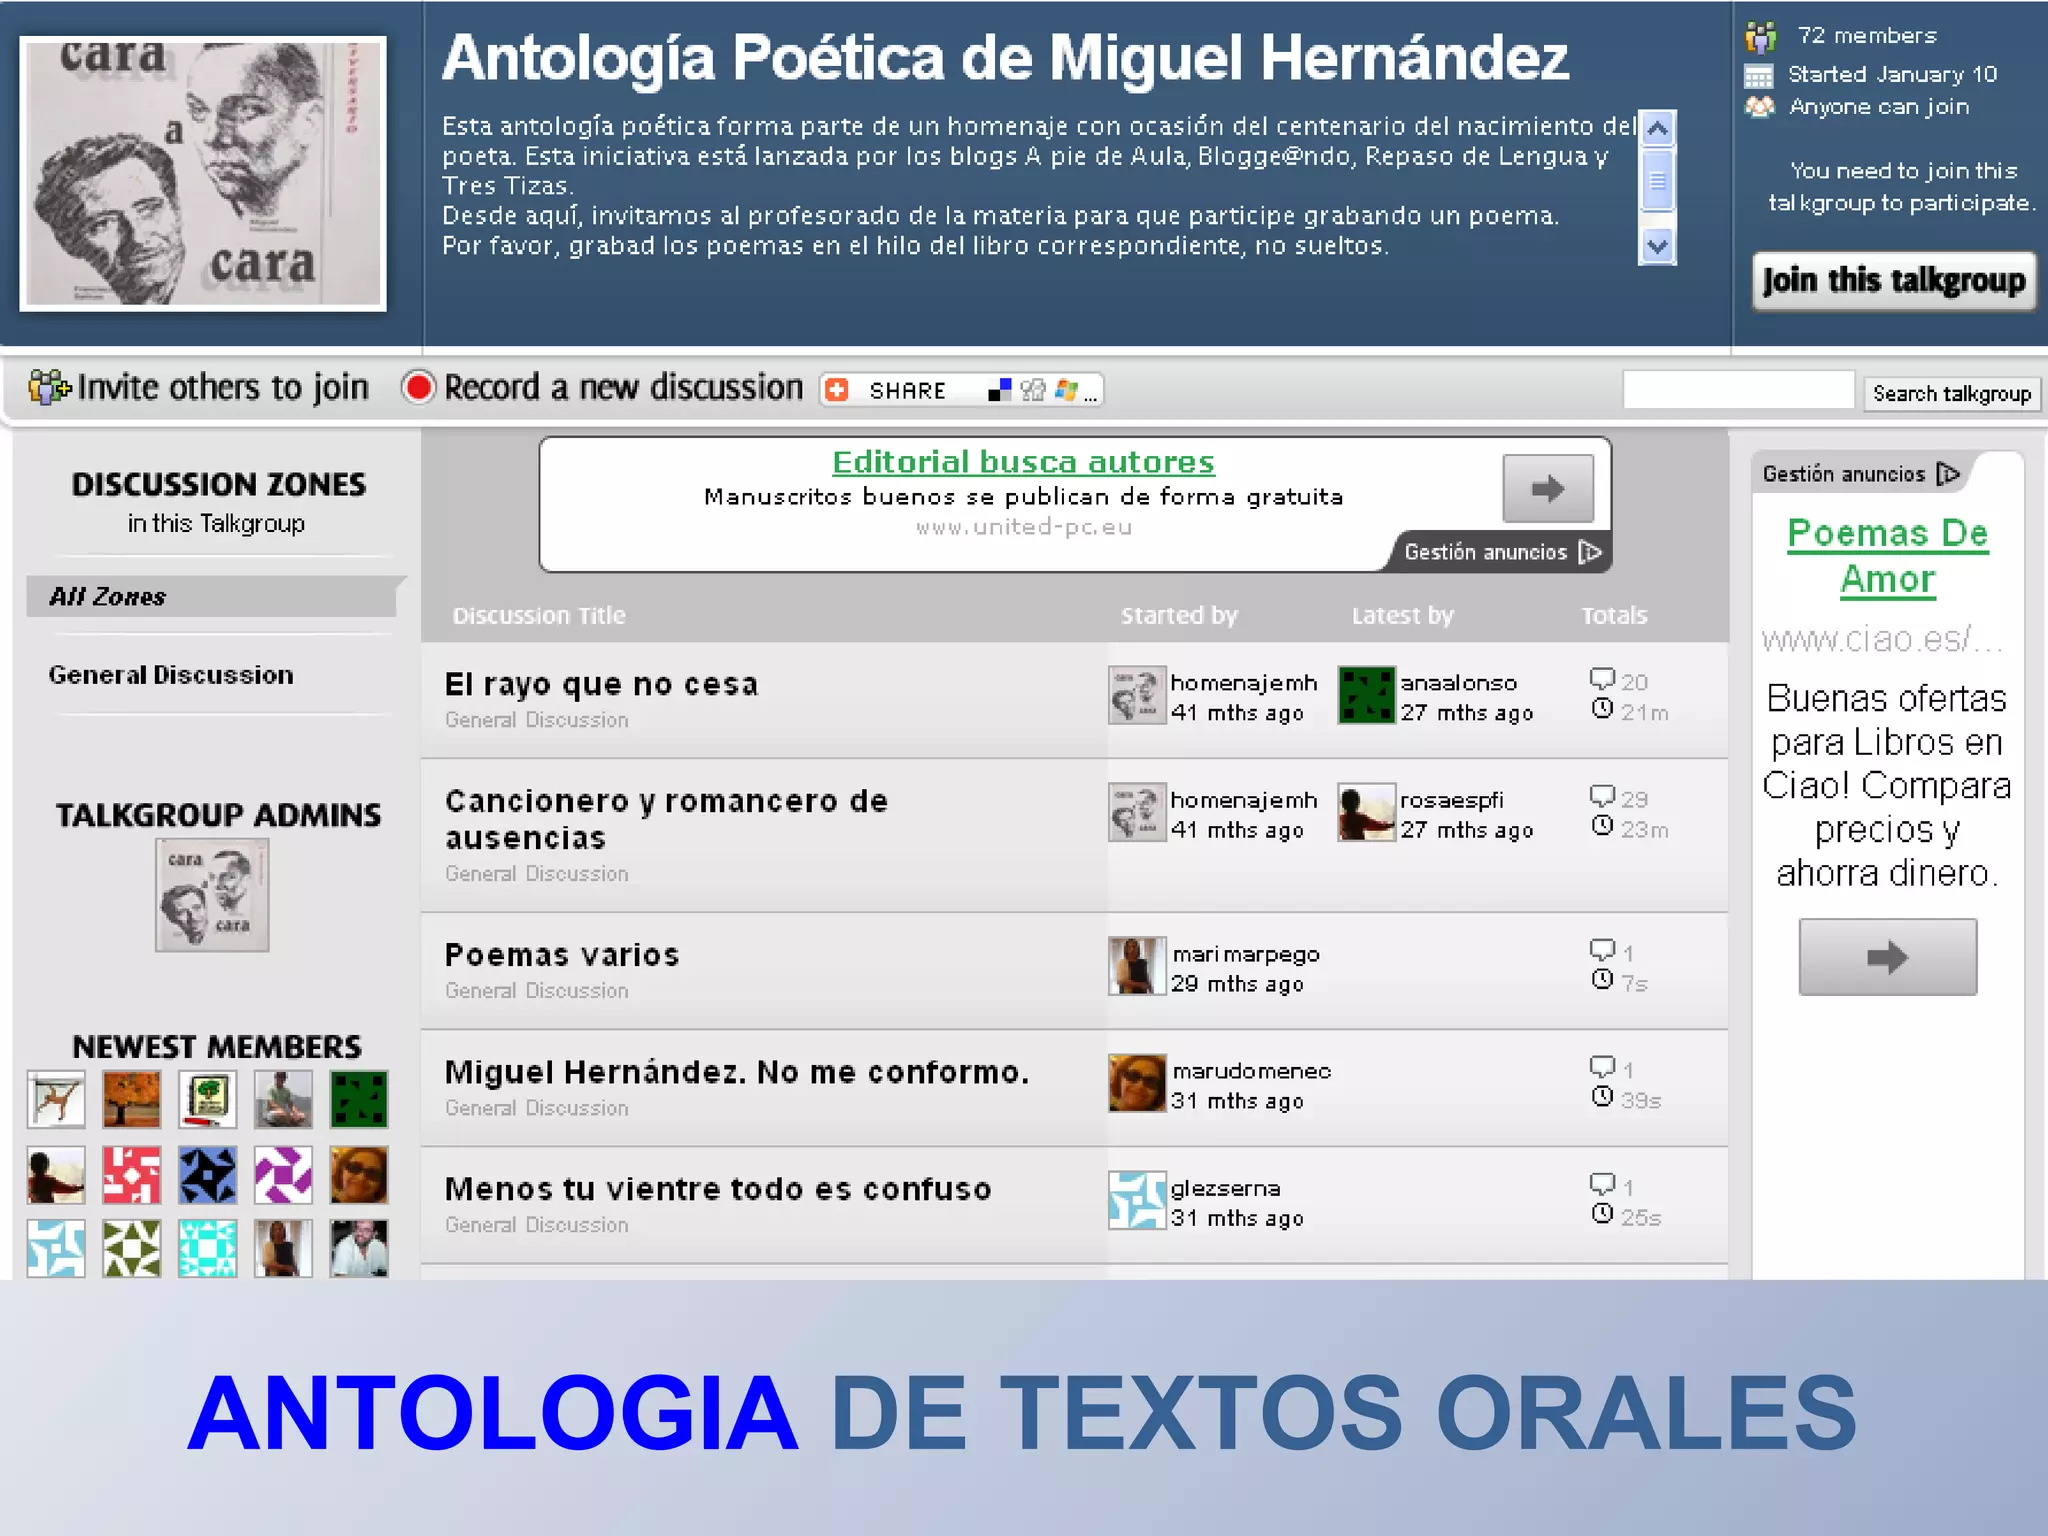
Task: Click the description scrollbar down arrow
Action: coord(1657,246)
